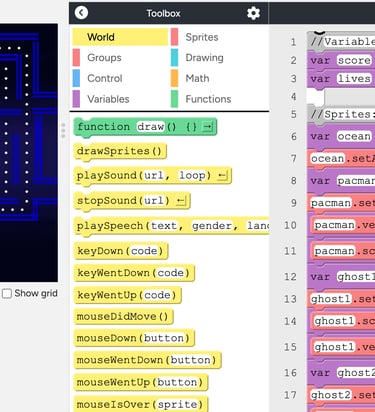The width and height of the screenshot is (375, 412).
Task: Select the var score block
Action: tap(341, 60)
